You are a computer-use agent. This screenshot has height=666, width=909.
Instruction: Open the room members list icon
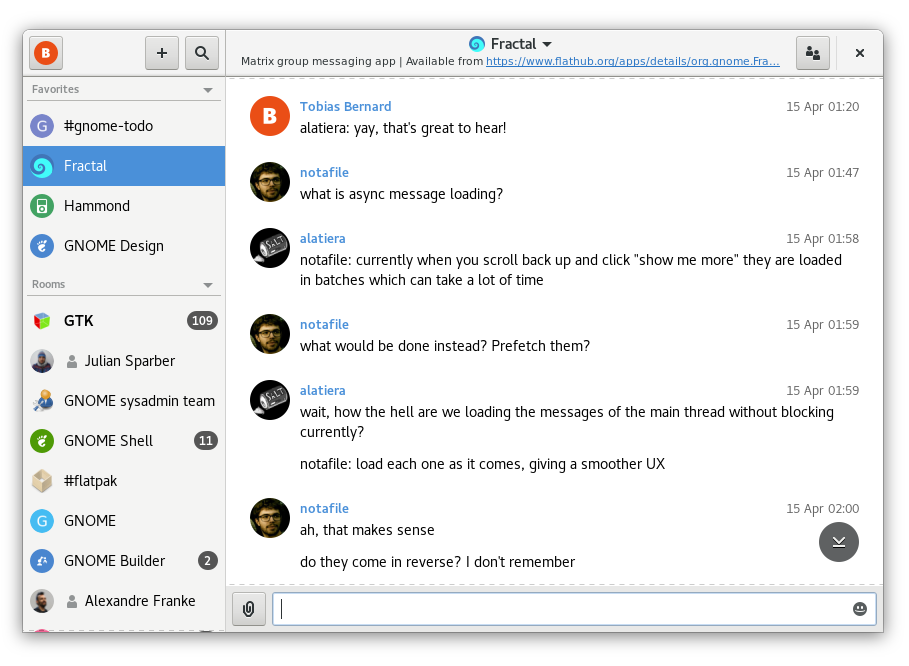pos(813,53)
